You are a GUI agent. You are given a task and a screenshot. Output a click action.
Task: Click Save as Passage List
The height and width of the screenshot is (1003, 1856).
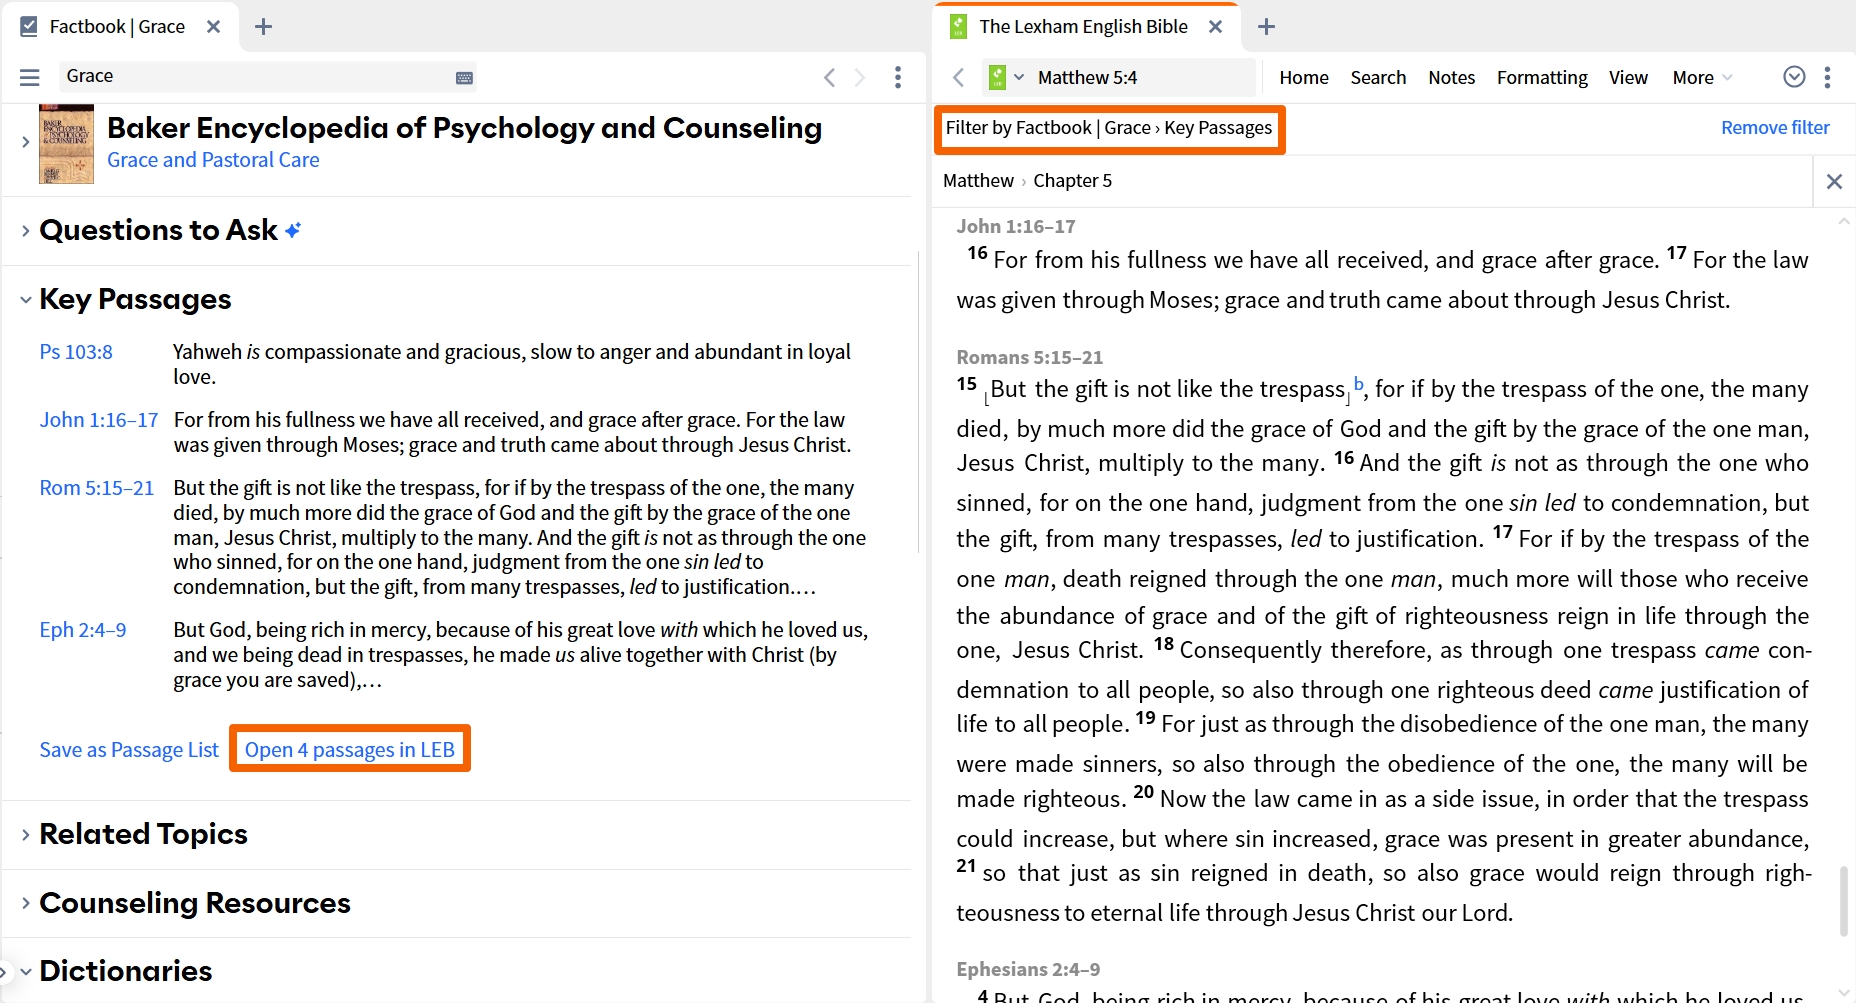(129, 750)
